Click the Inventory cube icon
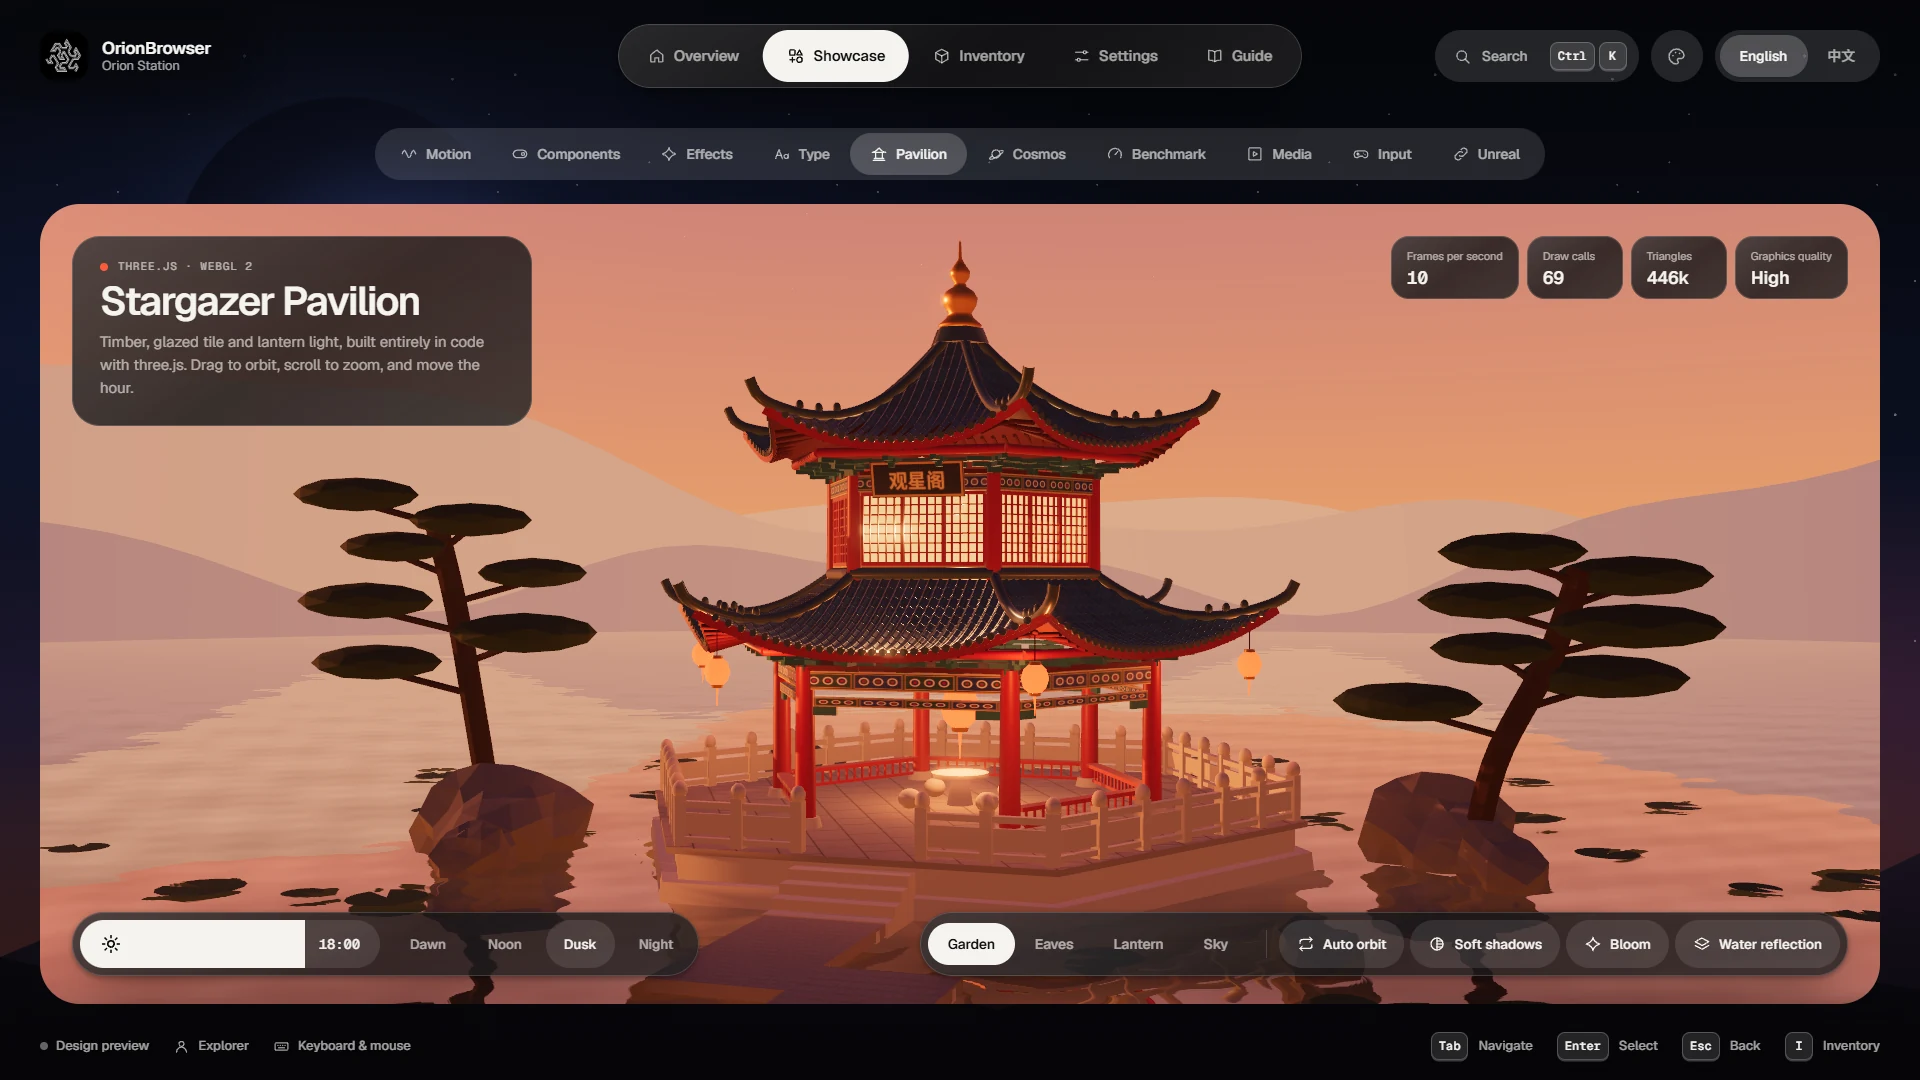 click(941, 56)
